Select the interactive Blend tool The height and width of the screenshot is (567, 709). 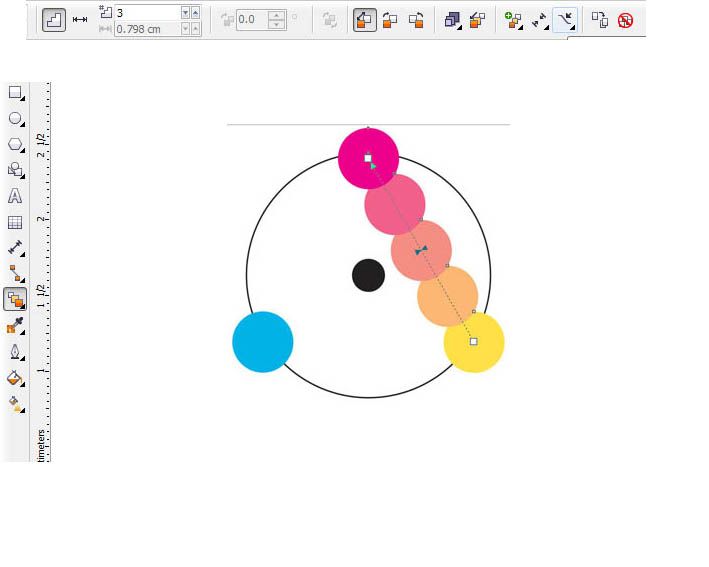click(15, 299)
